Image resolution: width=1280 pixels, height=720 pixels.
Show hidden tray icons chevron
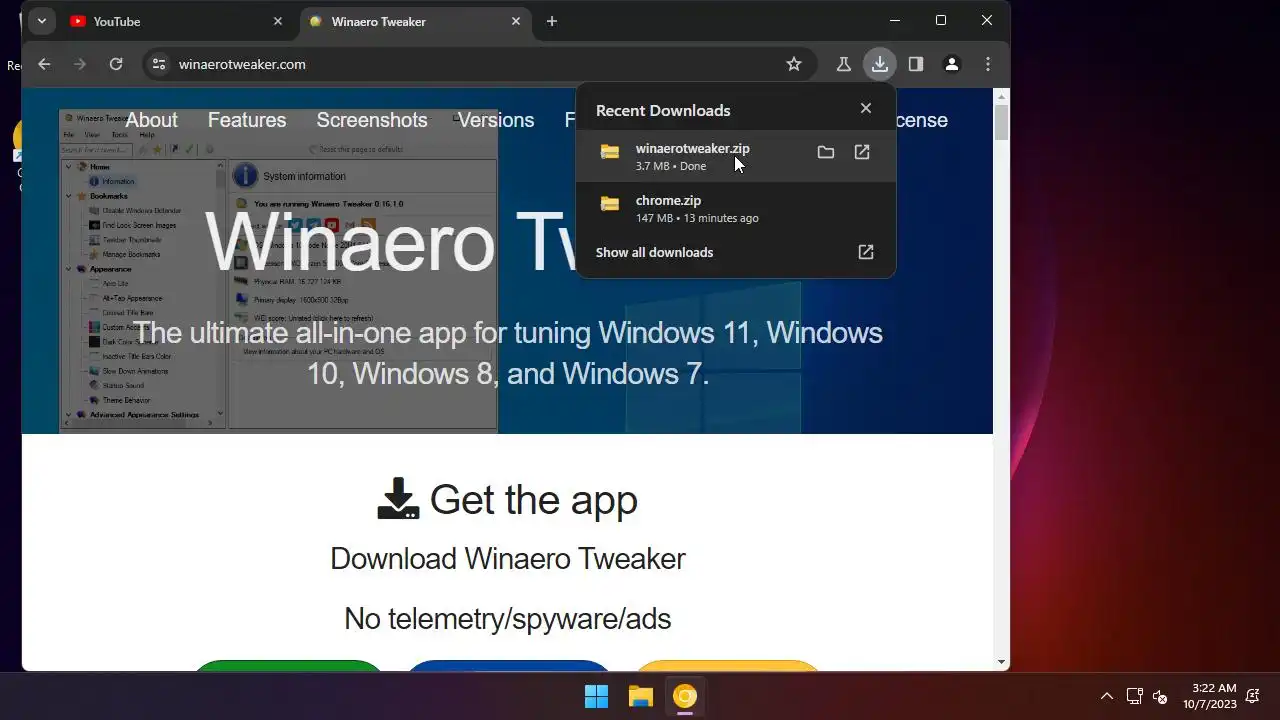pos(1106,696)
